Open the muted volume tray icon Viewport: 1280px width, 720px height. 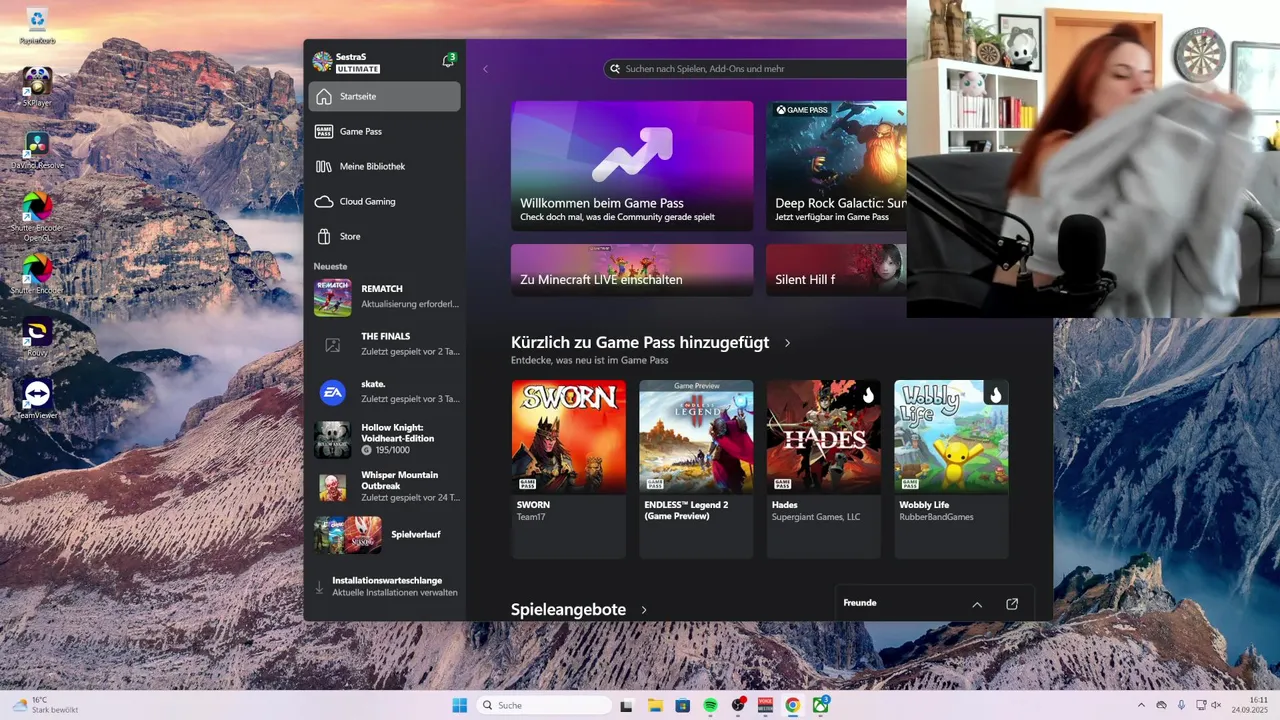(x=1216, y=705)
